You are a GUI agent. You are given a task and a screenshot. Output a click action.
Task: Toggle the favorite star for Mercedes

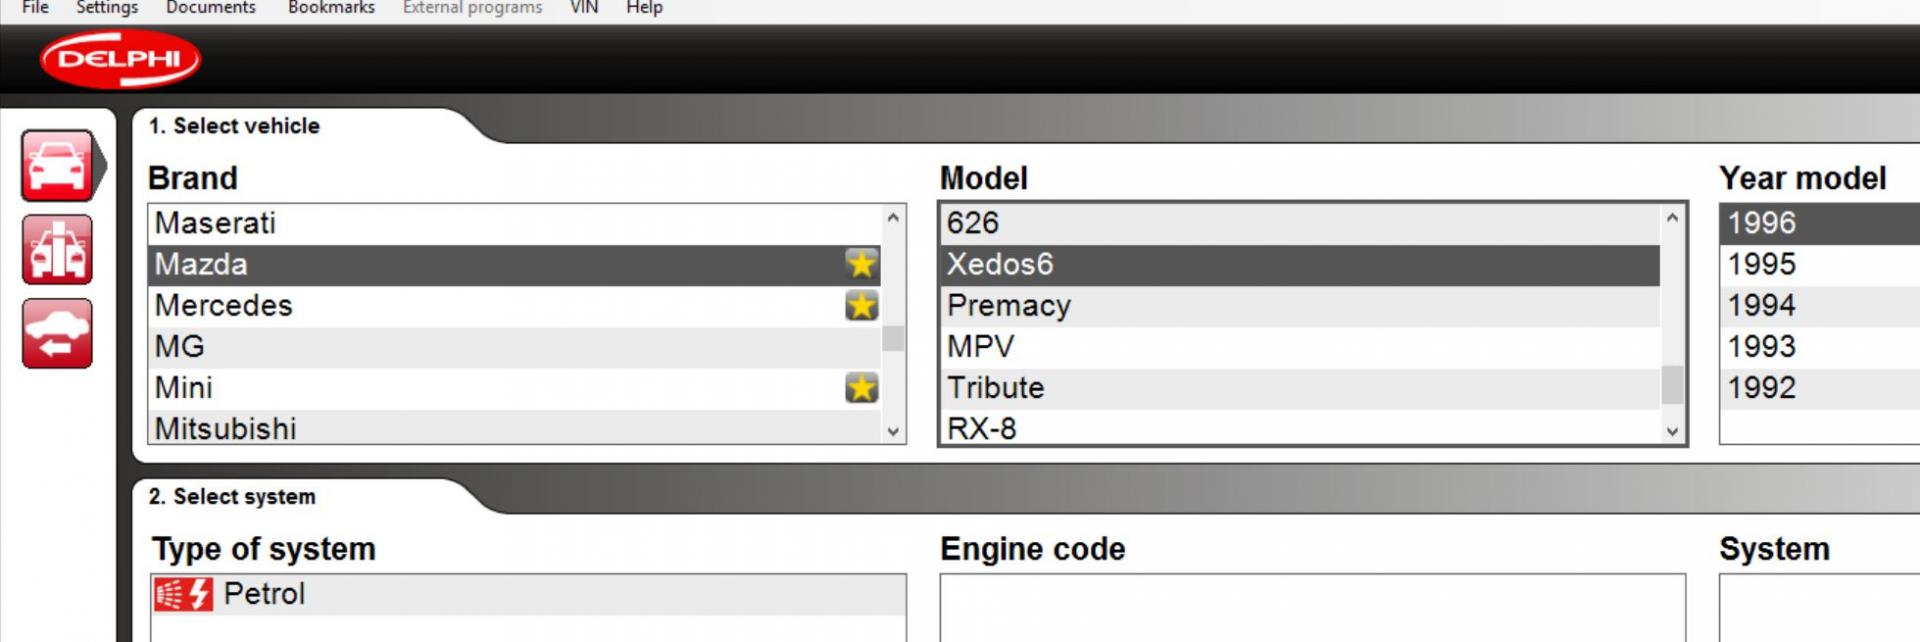861,305
